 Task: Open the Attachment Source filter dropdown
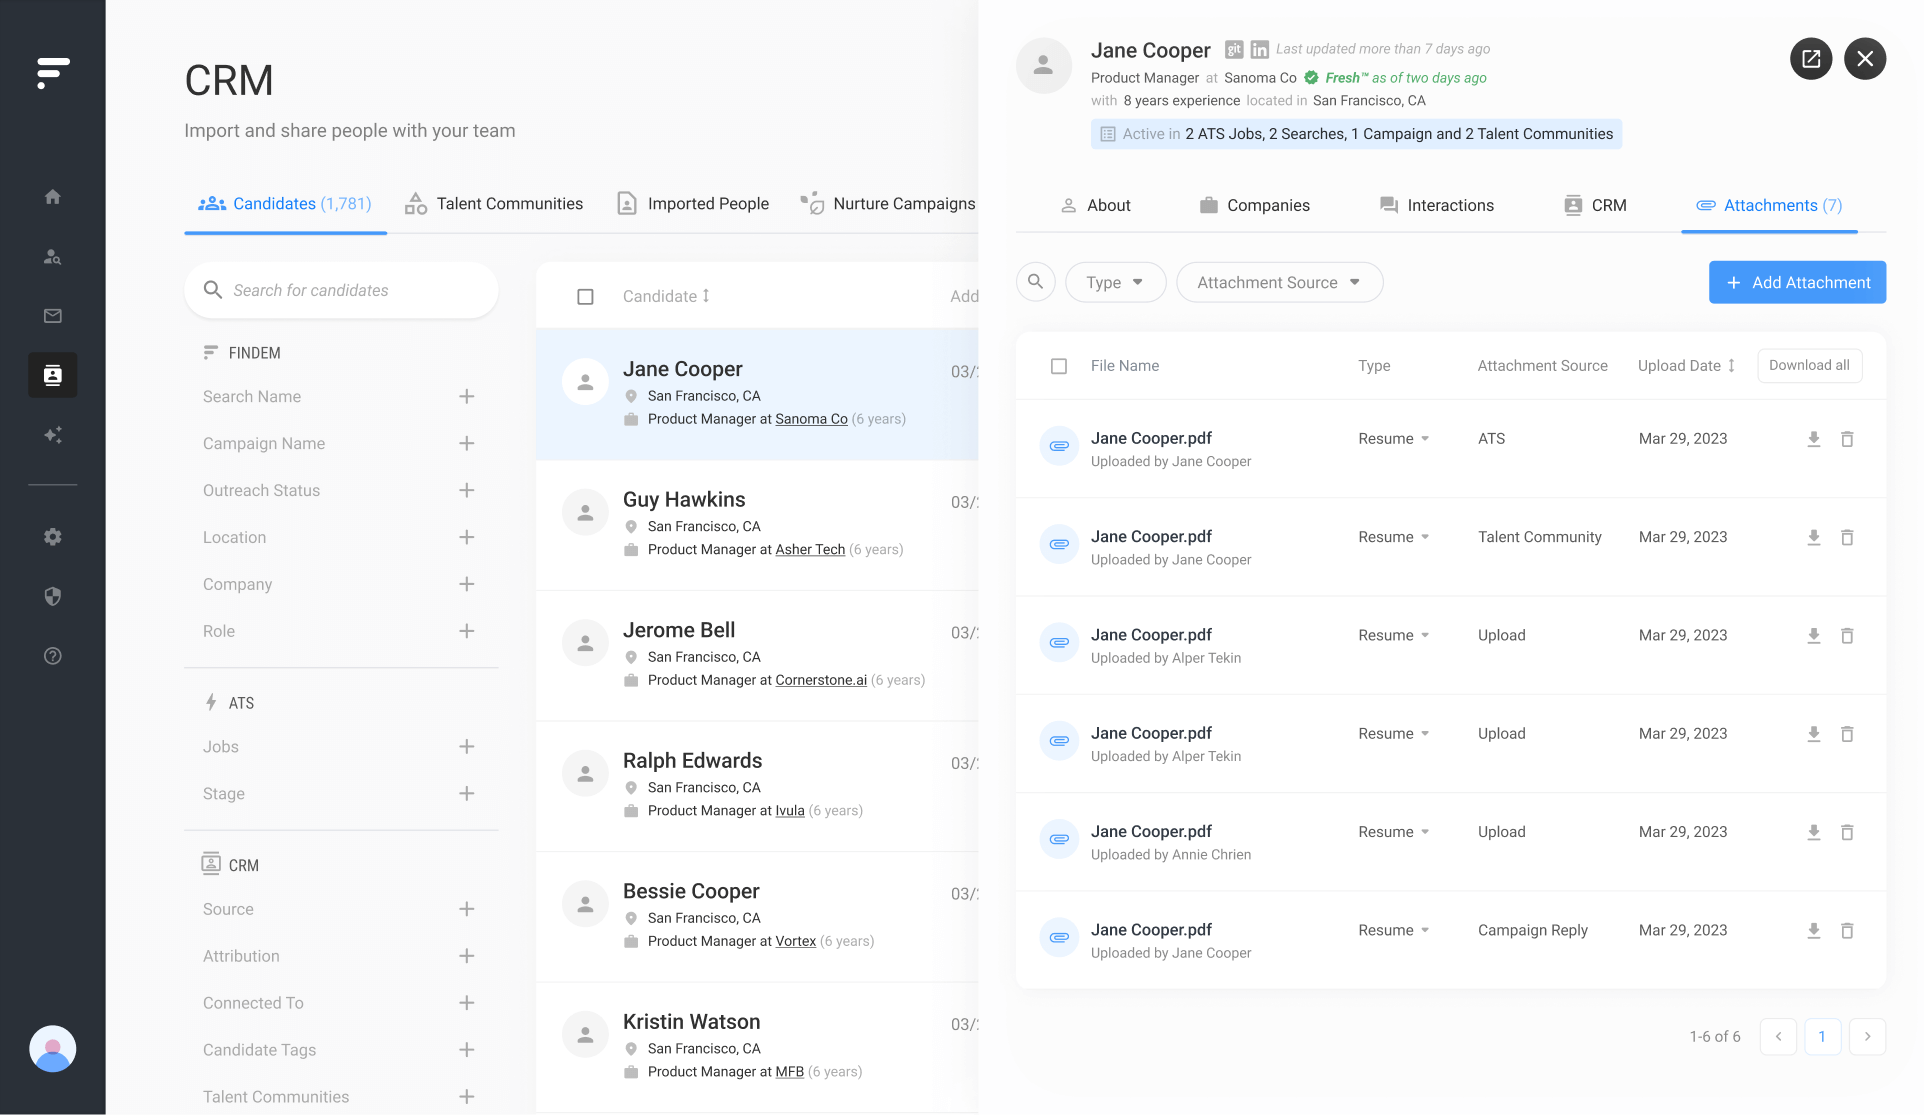1279,282
